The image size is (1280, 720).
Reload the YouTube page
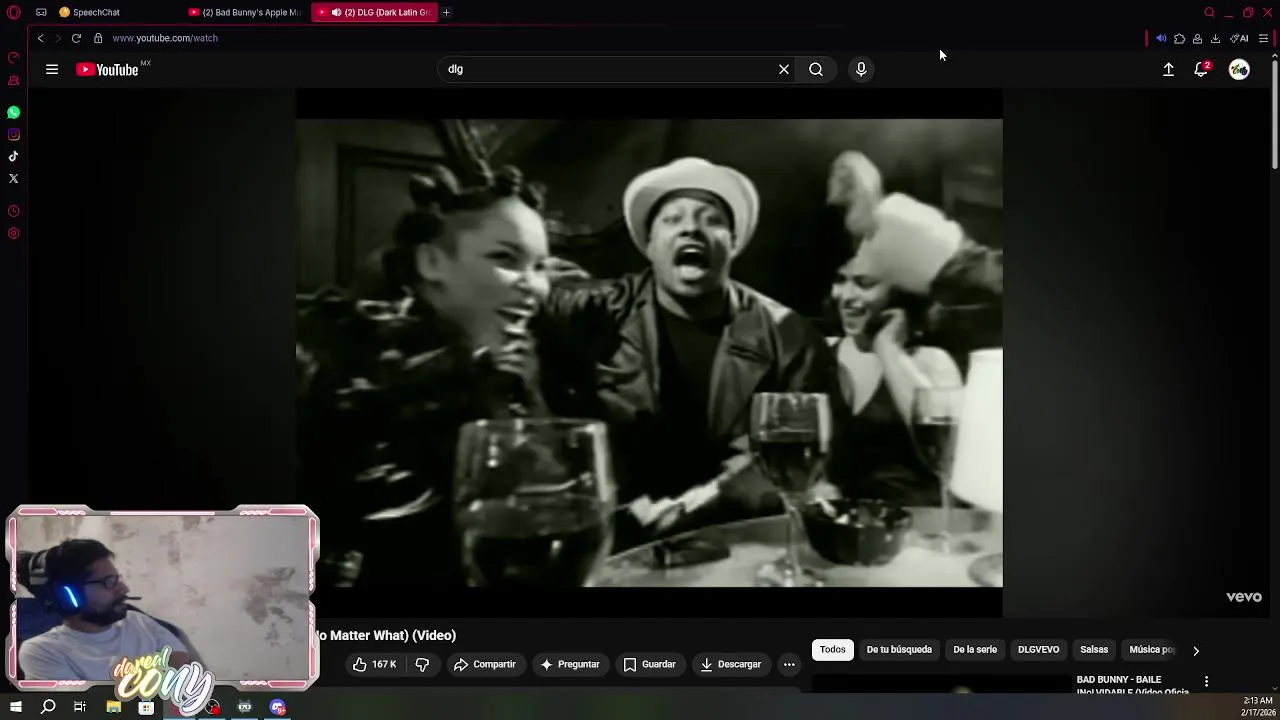click(76, 38)
